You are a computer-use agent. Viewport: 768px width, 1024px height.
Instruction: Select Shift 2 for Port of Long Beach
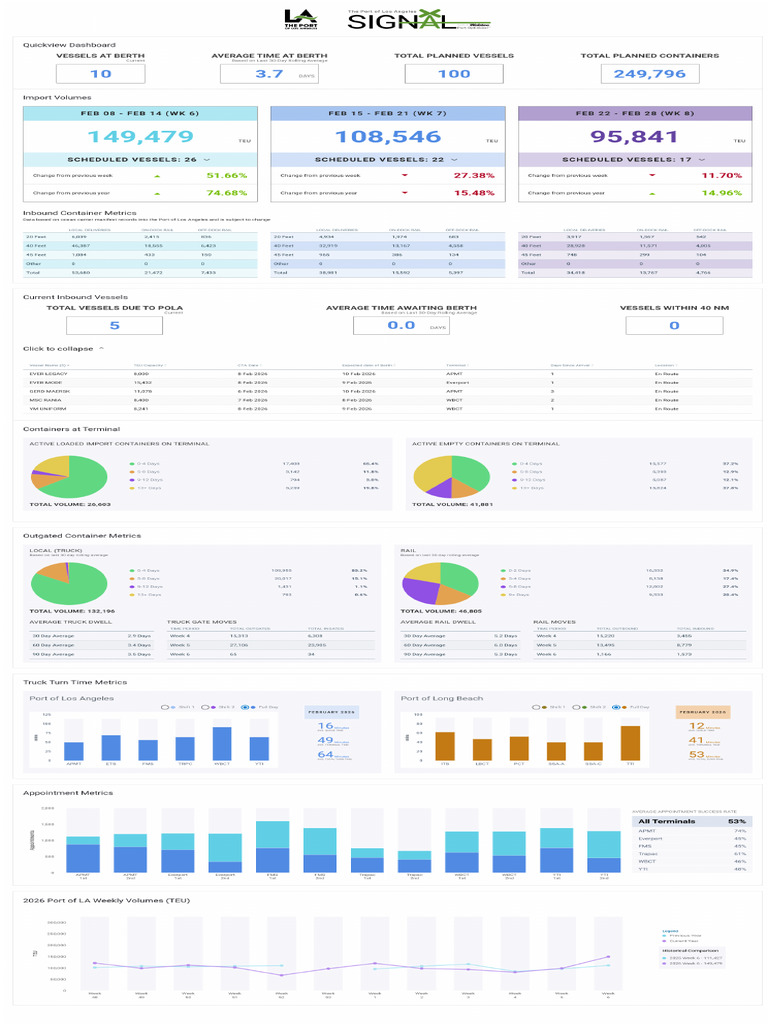click(576, 707)
